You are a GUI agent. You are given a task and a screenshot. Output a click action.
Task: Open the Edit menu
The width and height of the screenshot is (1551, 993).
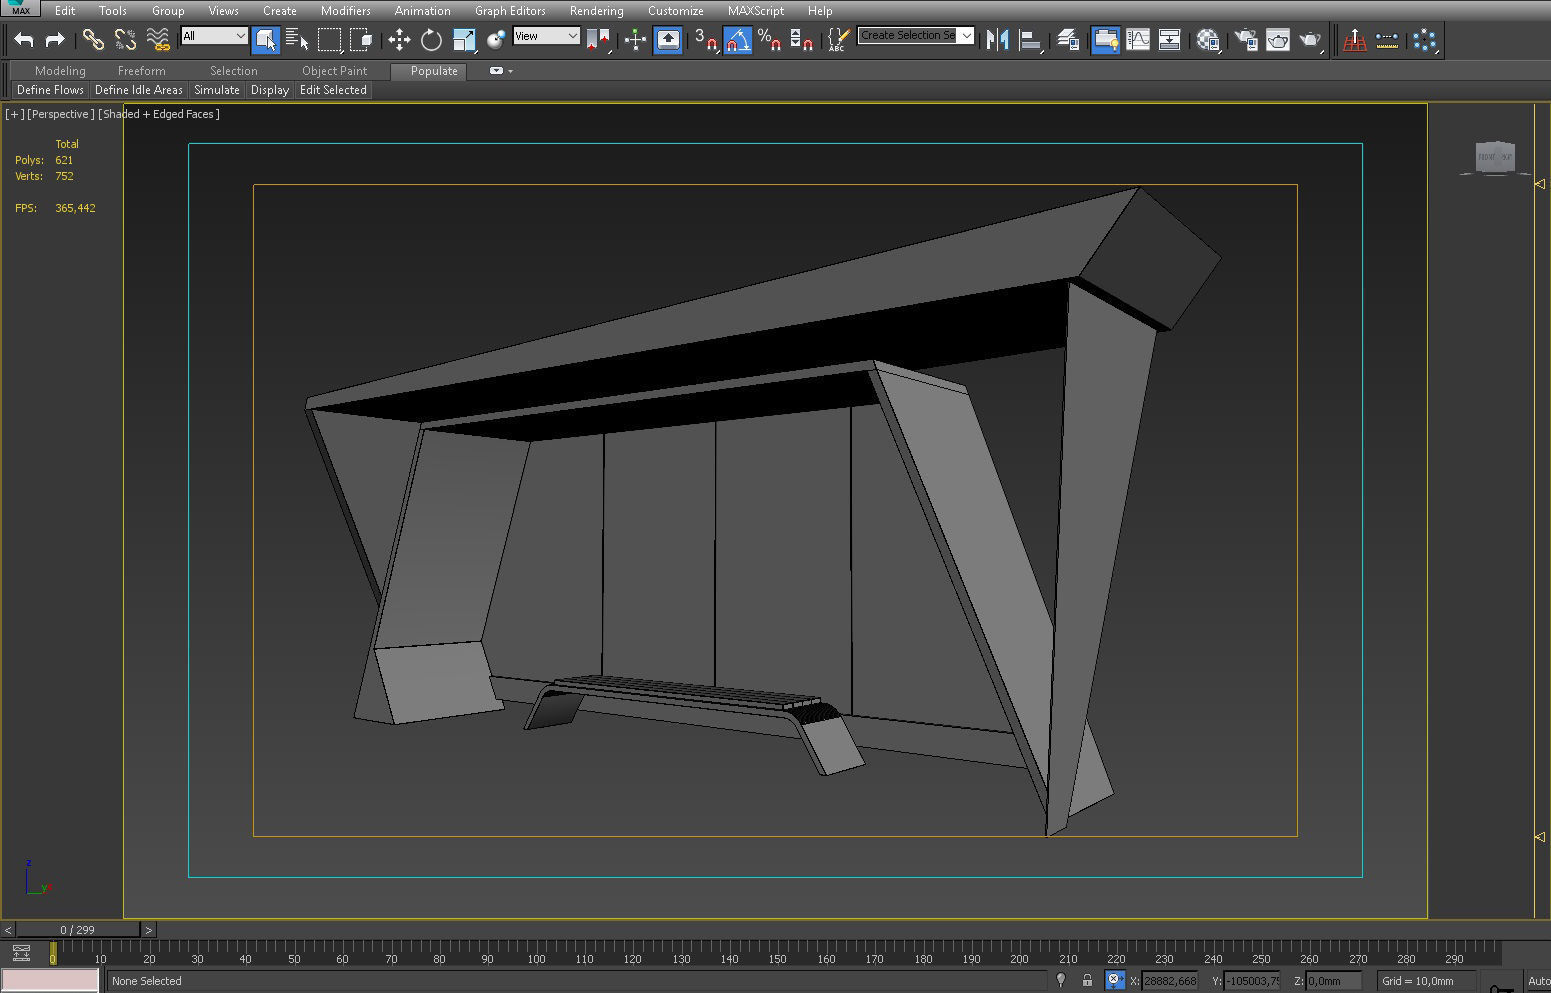pyautogui.click(x=65, y=10)
